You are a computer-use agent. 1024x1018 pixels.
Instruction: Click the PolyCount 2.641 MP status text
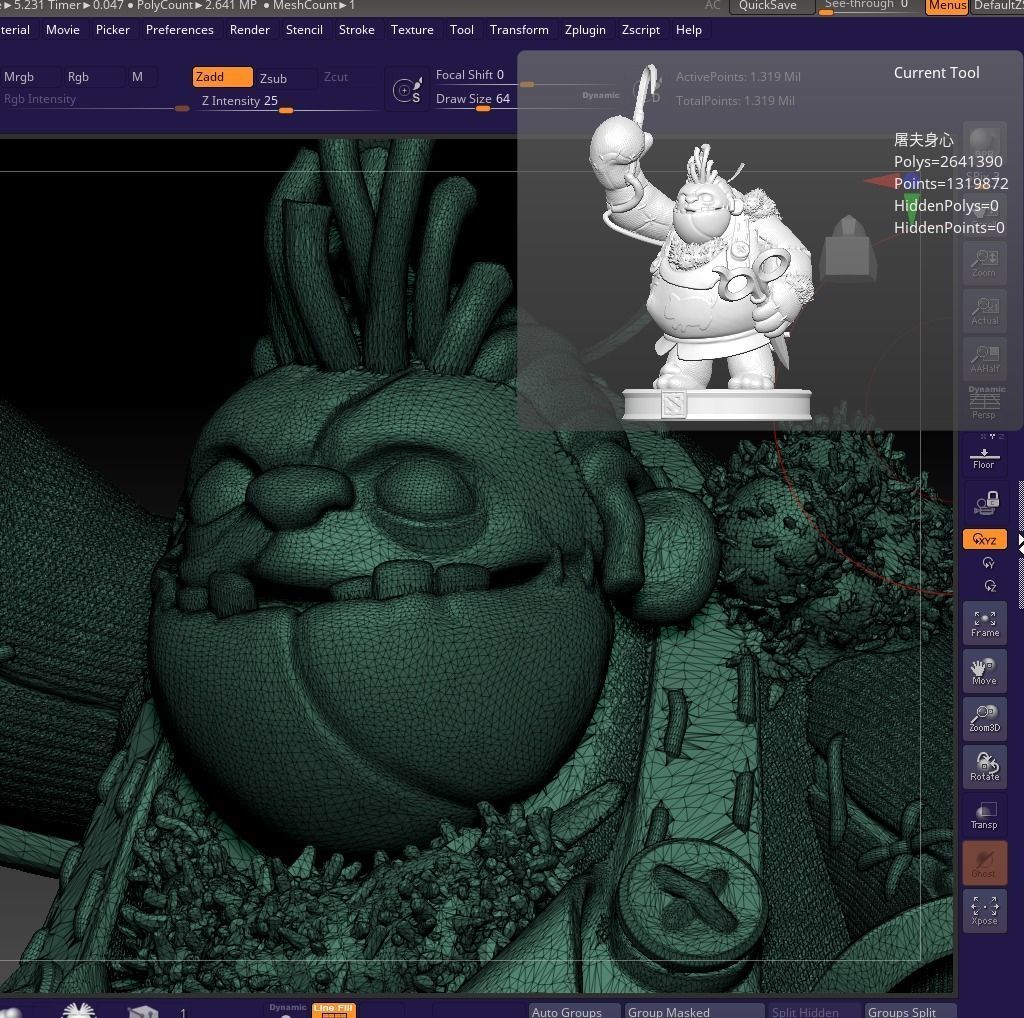[x=196, y=5]
